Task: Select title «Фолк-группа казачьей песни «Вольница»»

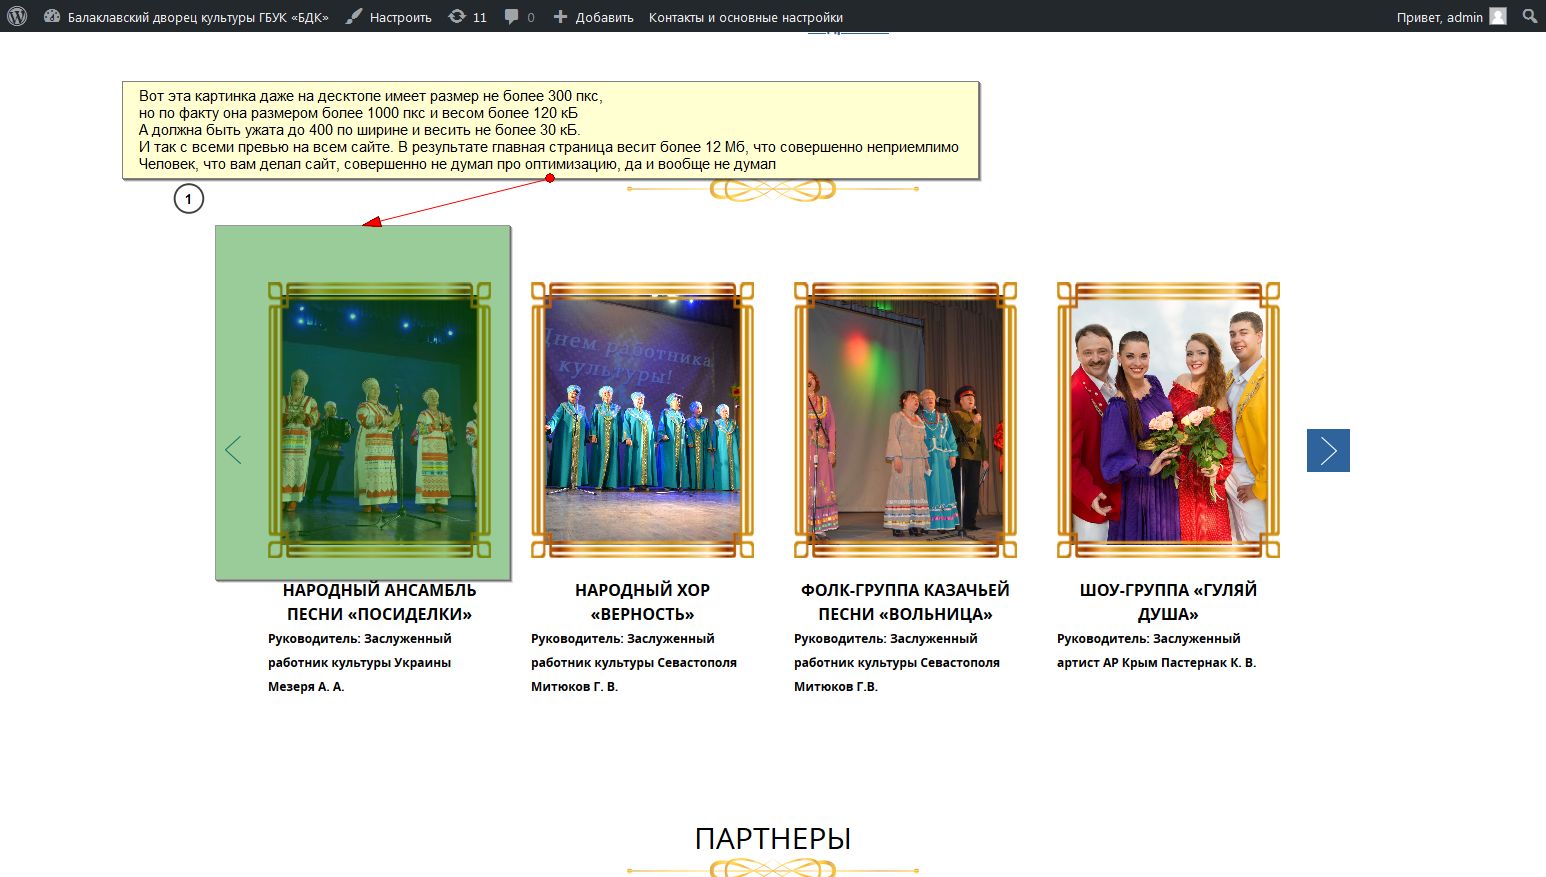Action: click(x=905, y=602)
